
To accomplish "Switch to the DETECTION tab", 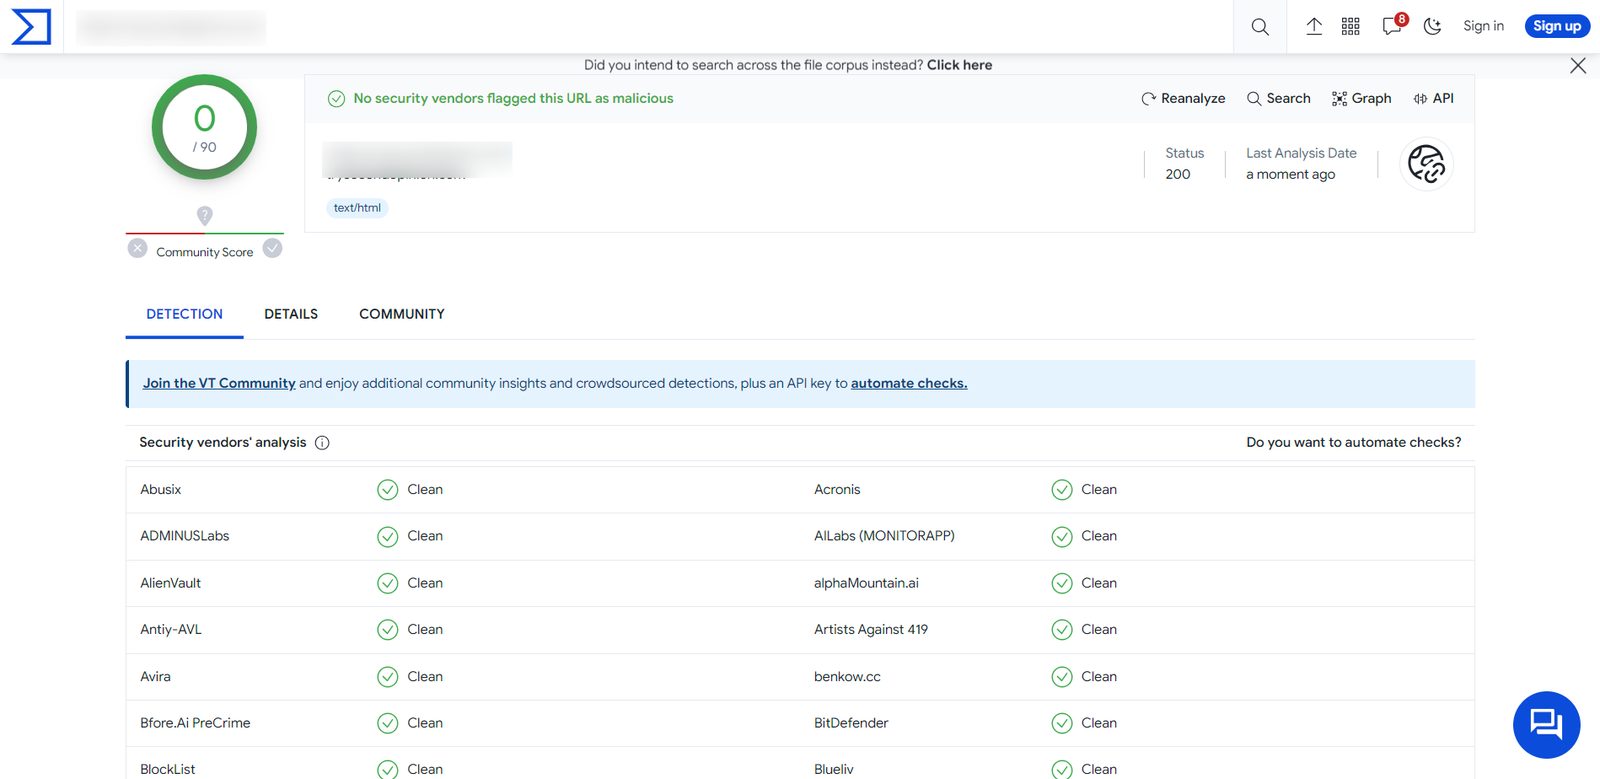I will click(x=184, y=314).
